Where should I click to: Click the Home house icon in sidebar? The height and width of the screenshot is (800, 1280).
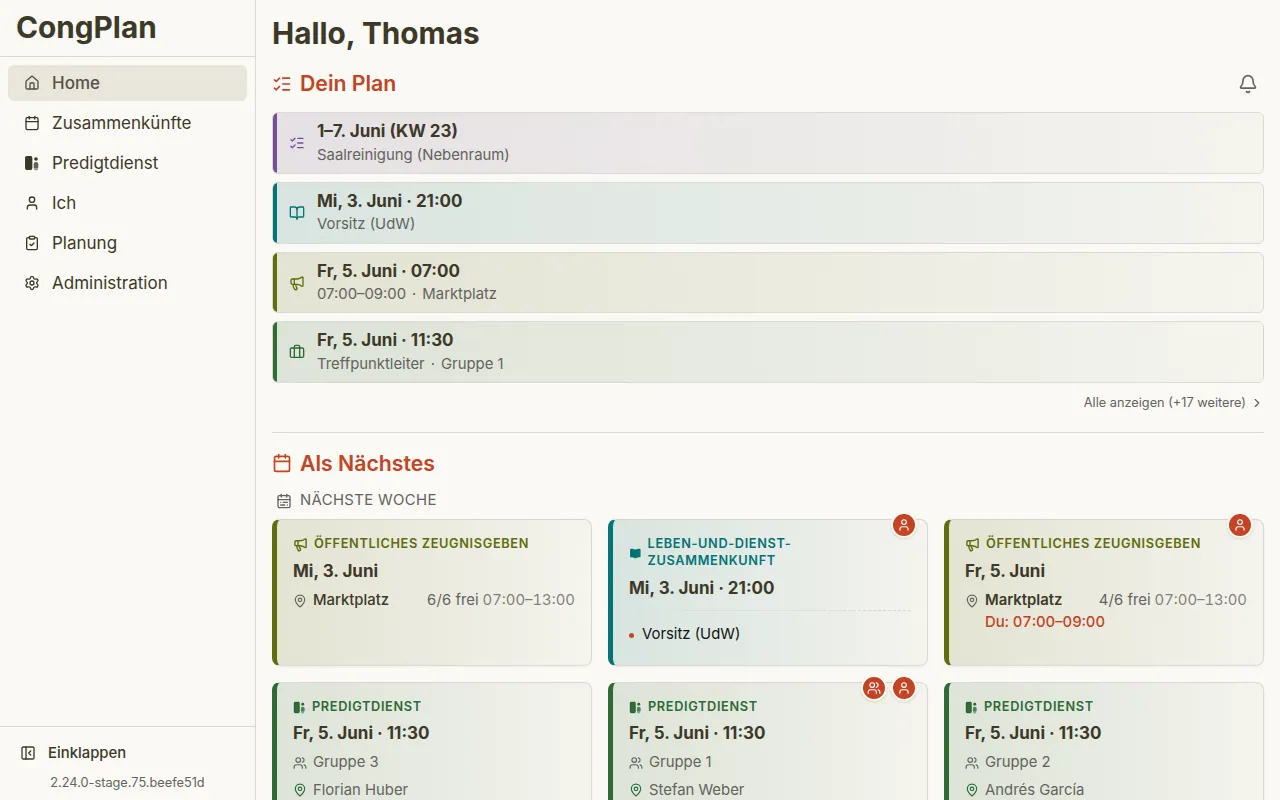point(32,83)
